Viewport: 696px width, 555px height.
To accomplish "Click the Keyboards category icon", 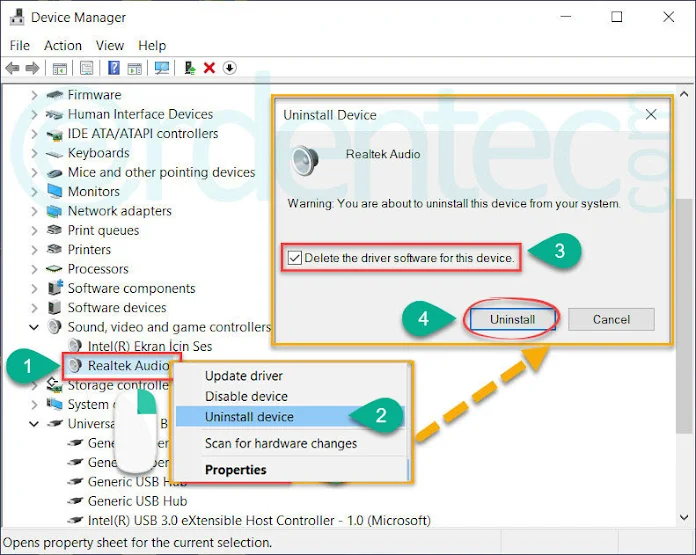I will click(55, 154).
